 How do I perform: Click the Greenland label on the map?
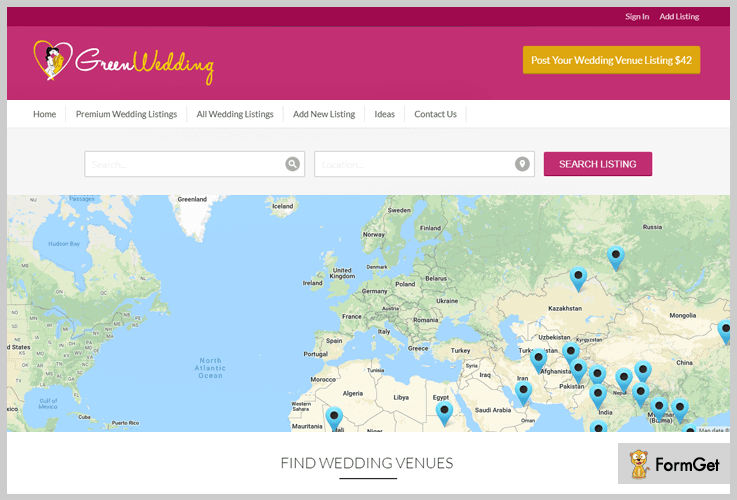point(192,199)
